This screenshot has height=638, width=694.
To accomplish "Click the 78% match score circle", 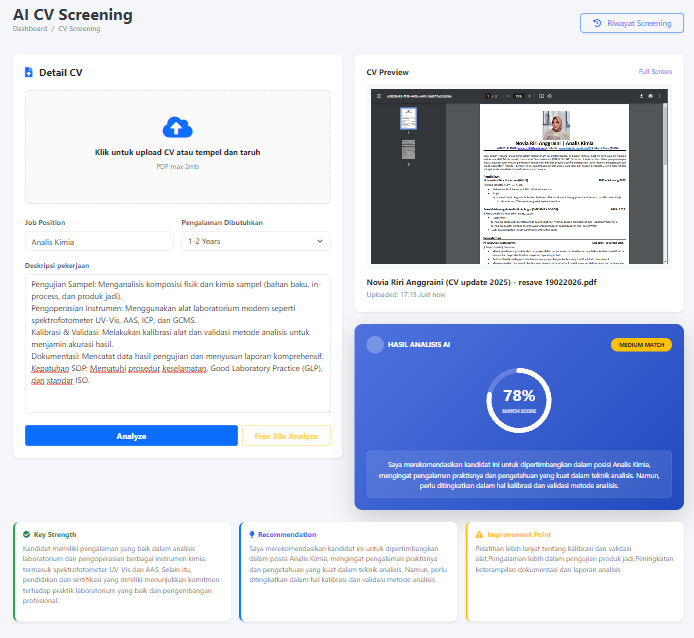I will pos(519,400).
